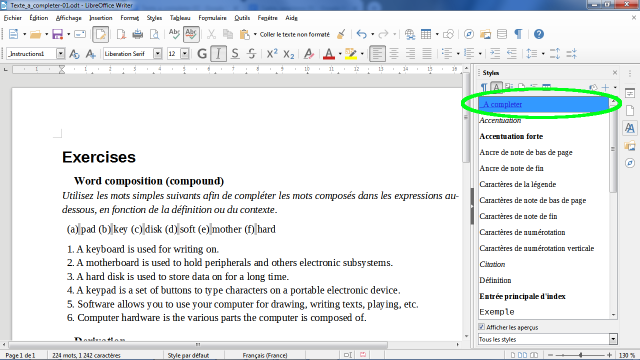640x360 pixels.
Task: Click Align right icon
Action: point(410,53)
